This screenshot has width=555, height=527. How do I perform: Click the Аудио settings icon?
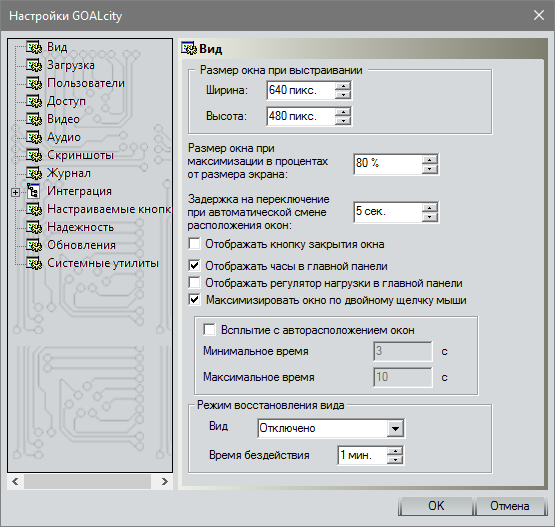tap(34, 137)
